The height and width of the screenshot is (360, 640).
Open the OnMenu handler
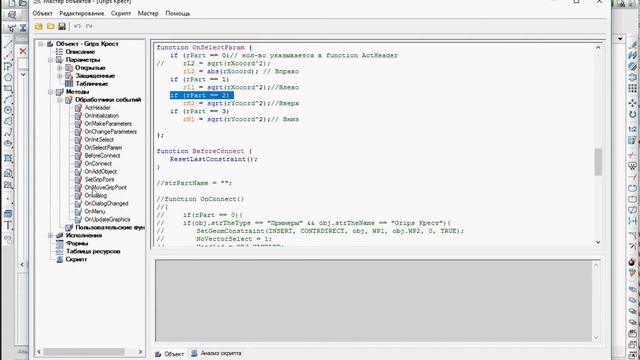(95, 211)
